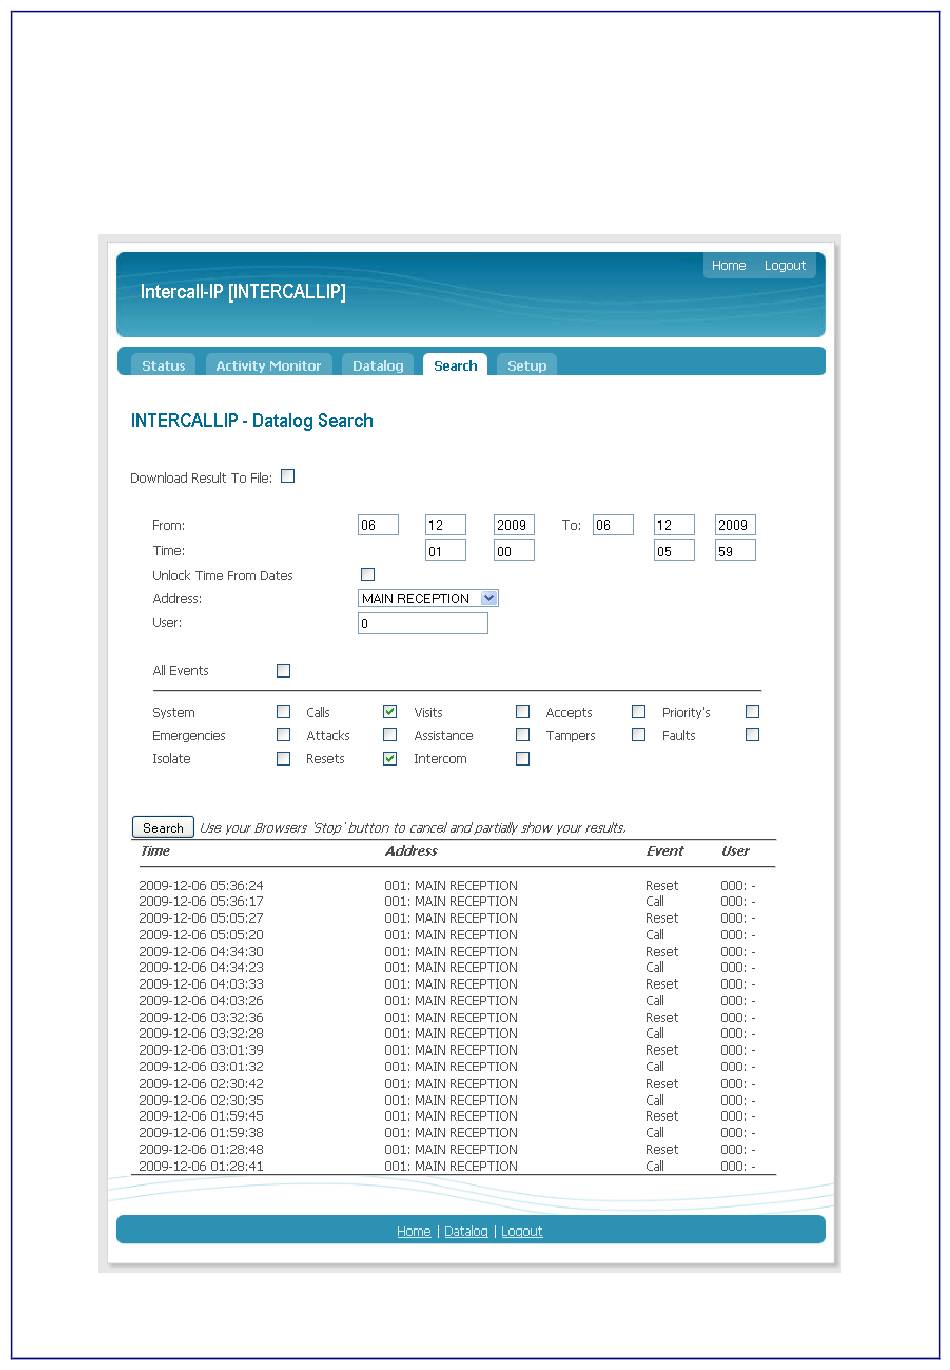Open the Datalog tab

(x=378, y=365)
